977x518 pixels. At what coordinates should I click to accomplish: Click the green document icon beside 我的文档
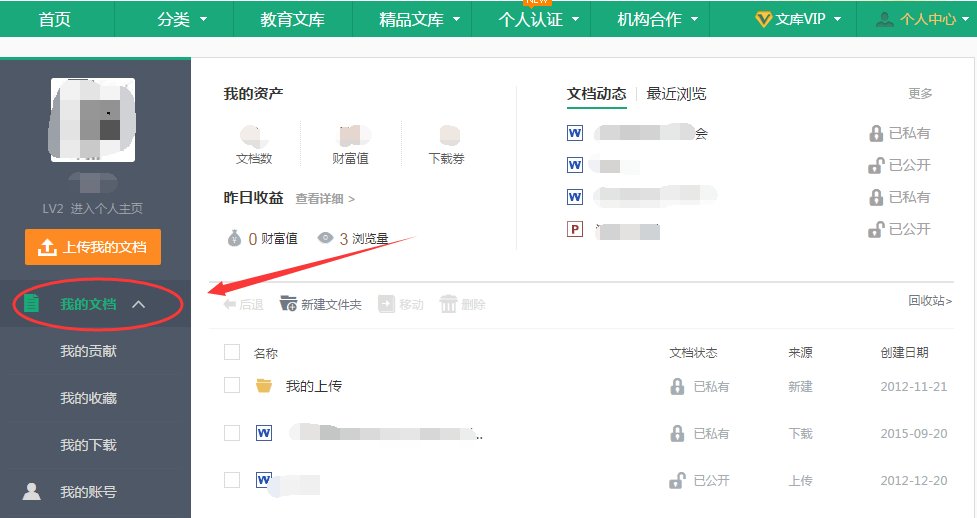[x=31, y=304]
